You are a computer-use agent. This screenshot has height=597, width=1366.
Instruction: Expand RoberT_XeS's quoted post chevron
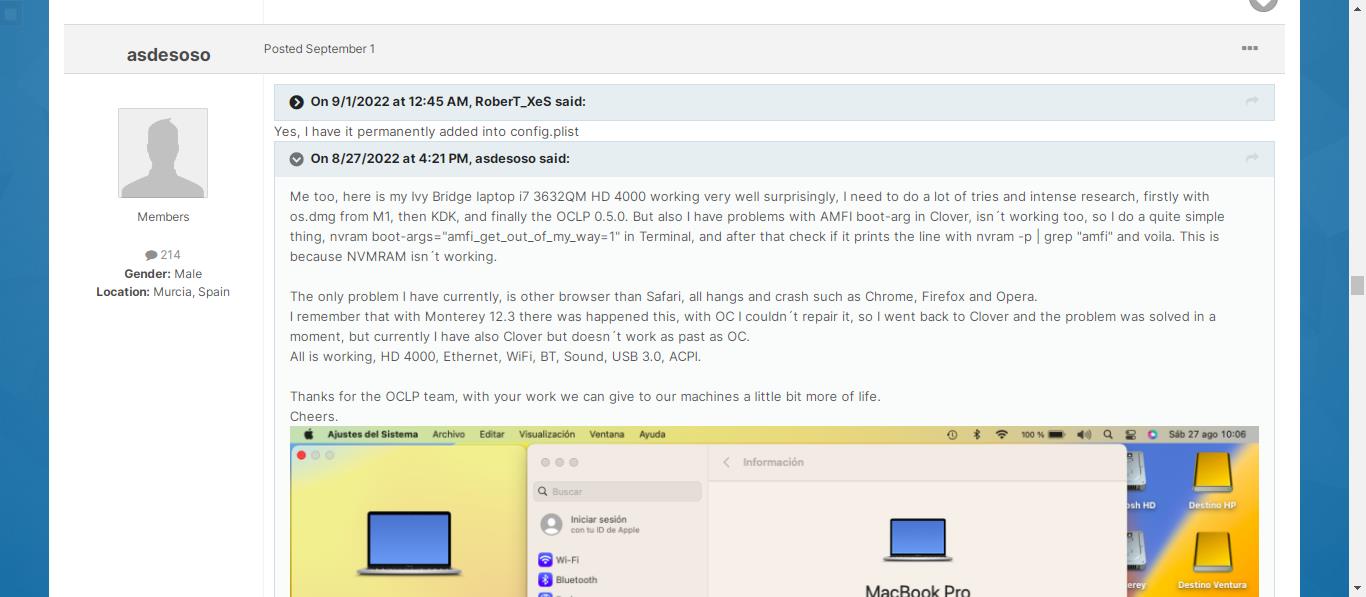(295, 101)
